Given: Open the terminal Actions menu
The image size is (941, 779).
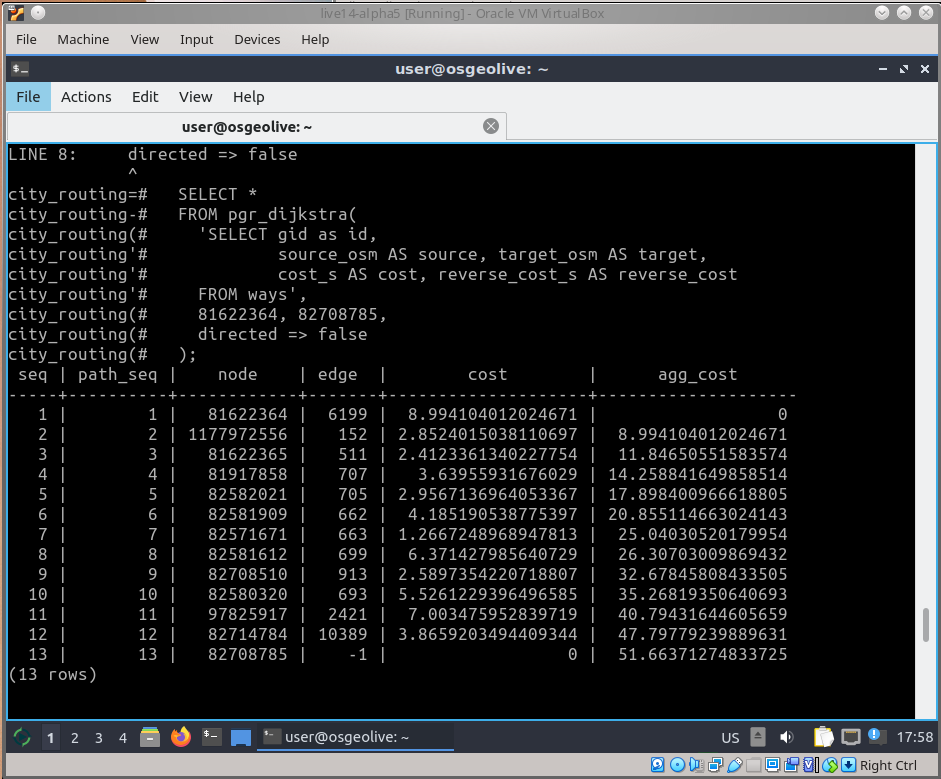Looking at the screenshot, I should tap(86, 97).
